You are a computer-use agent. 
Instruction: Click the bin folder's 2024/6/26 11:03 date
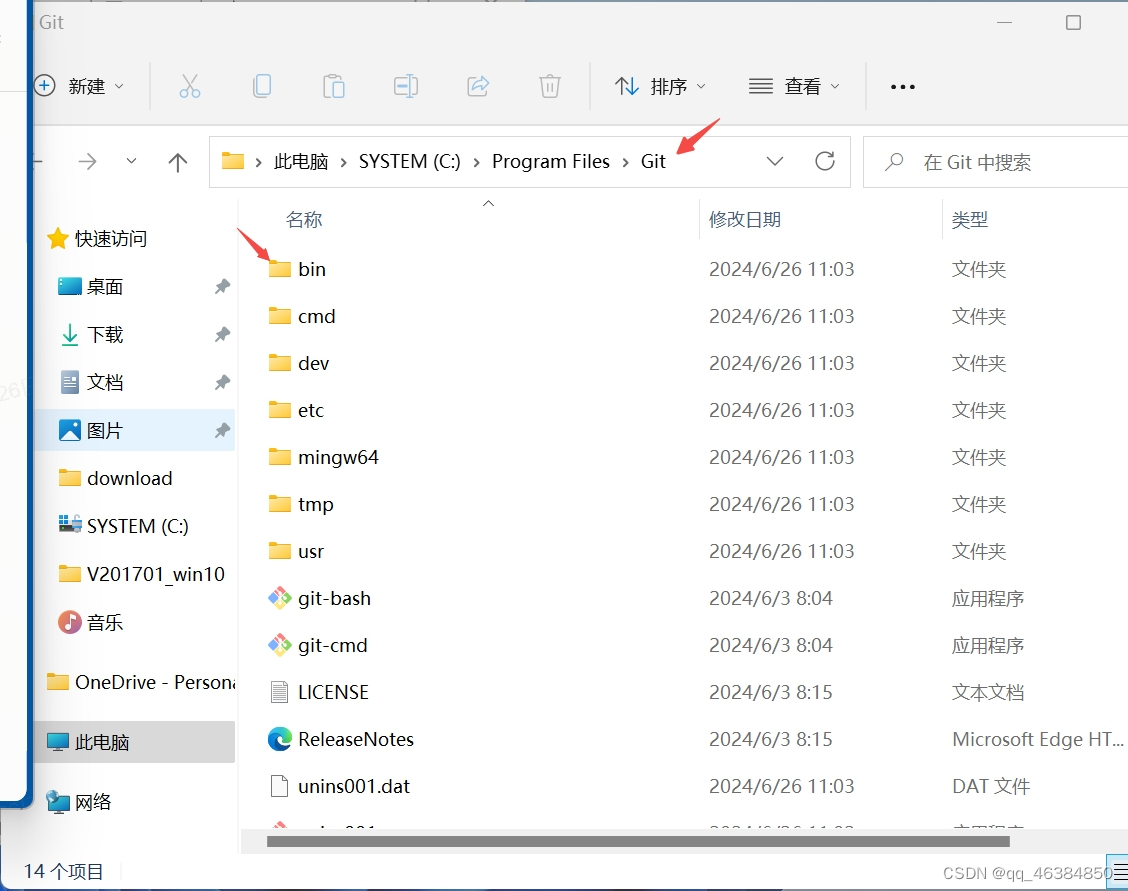[781, 269]
